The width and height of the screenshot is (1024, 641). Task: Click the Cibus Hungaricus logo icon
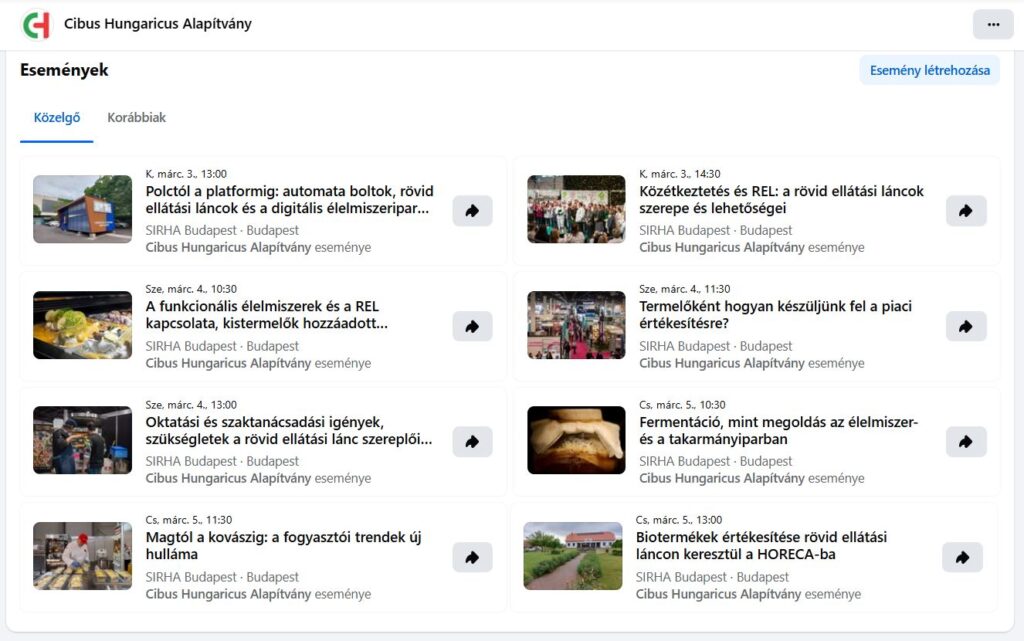pos(37,25)
